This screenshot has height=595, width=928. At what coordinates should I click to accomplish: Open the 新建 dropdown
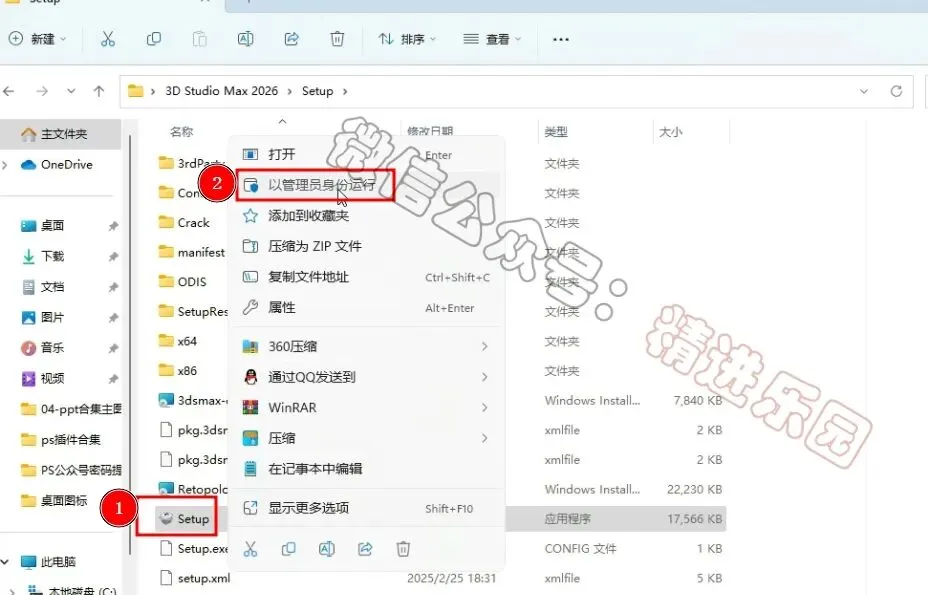pyautogui.click(x=37, y=39)
